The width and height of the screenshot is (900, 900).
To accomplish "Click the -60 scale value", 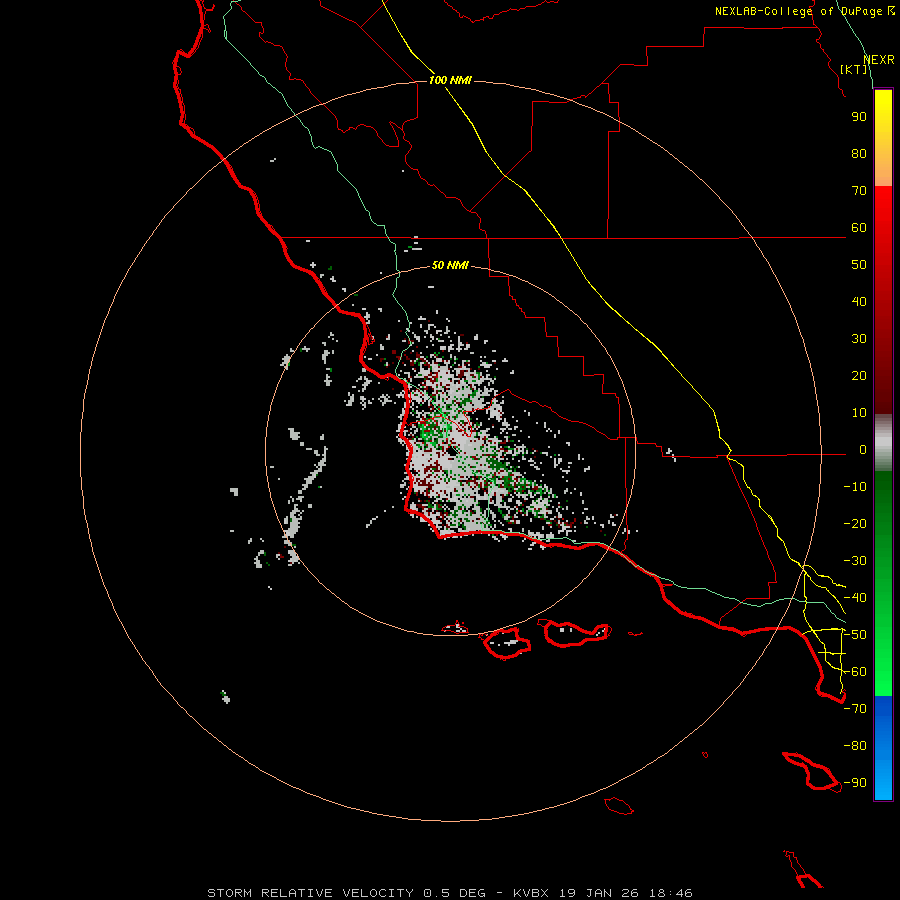I will point(855,672).
